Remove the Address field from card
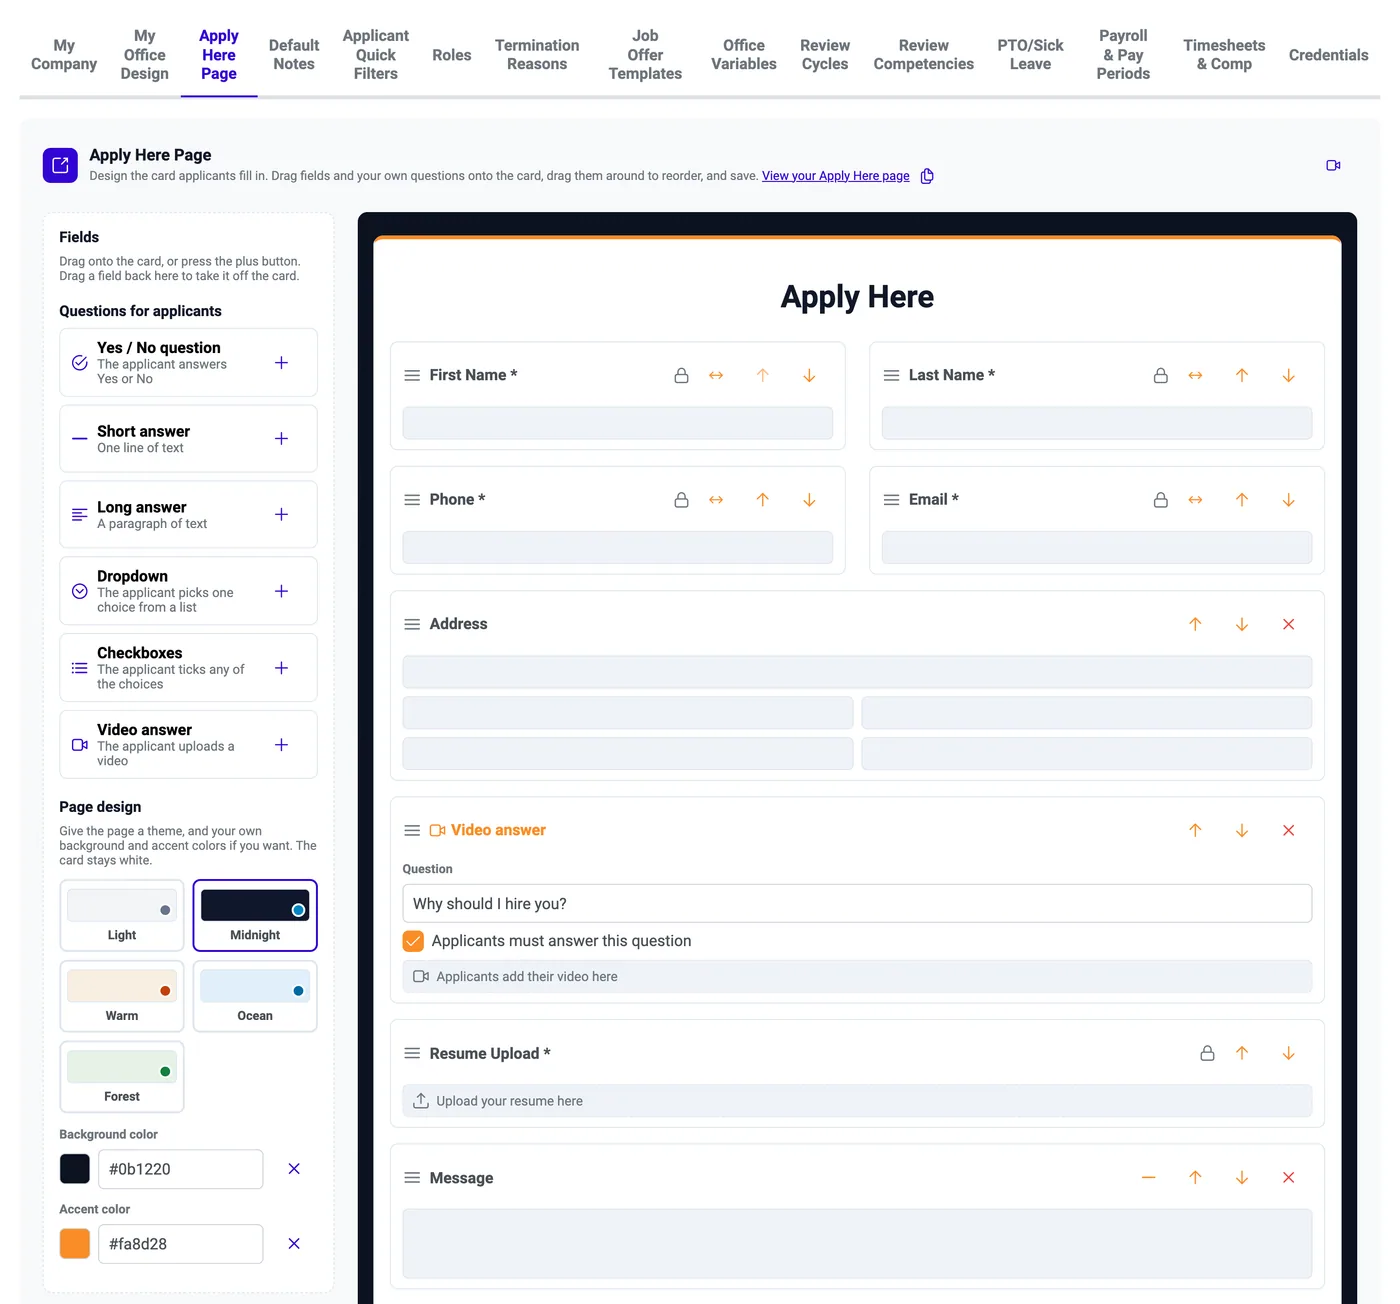 pyautogui.click(x=1288, y=624)
